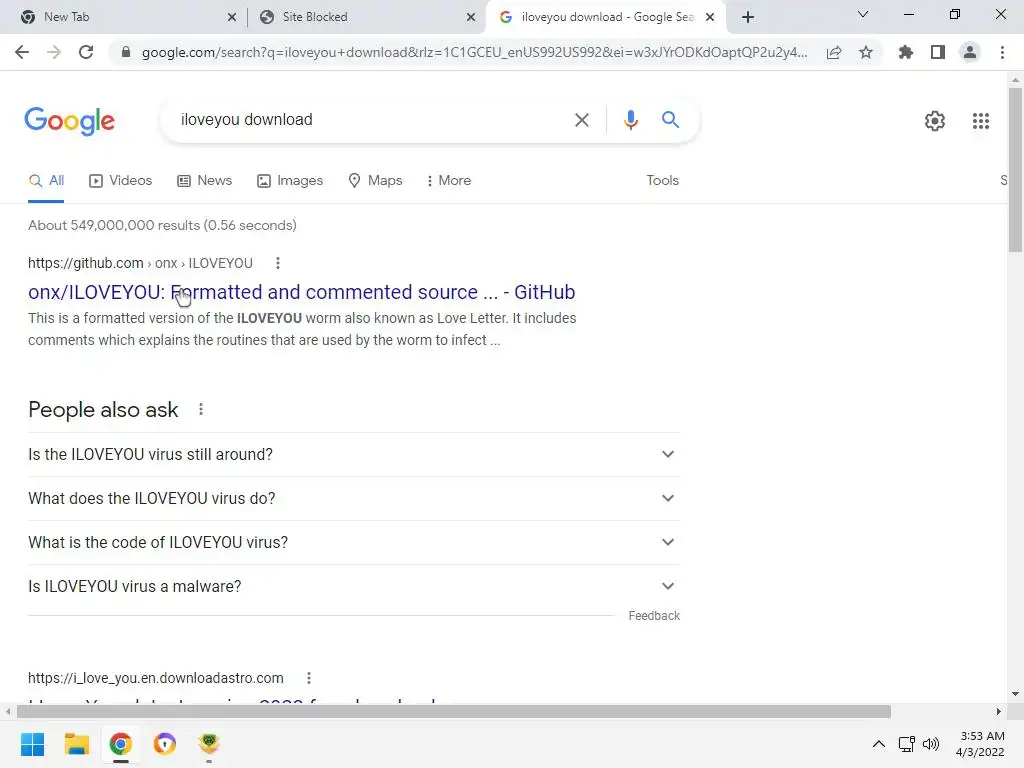Switch to Maps results
This screenshot has height=768, width=1024.
pyautogui.click(x=375, y=180)
